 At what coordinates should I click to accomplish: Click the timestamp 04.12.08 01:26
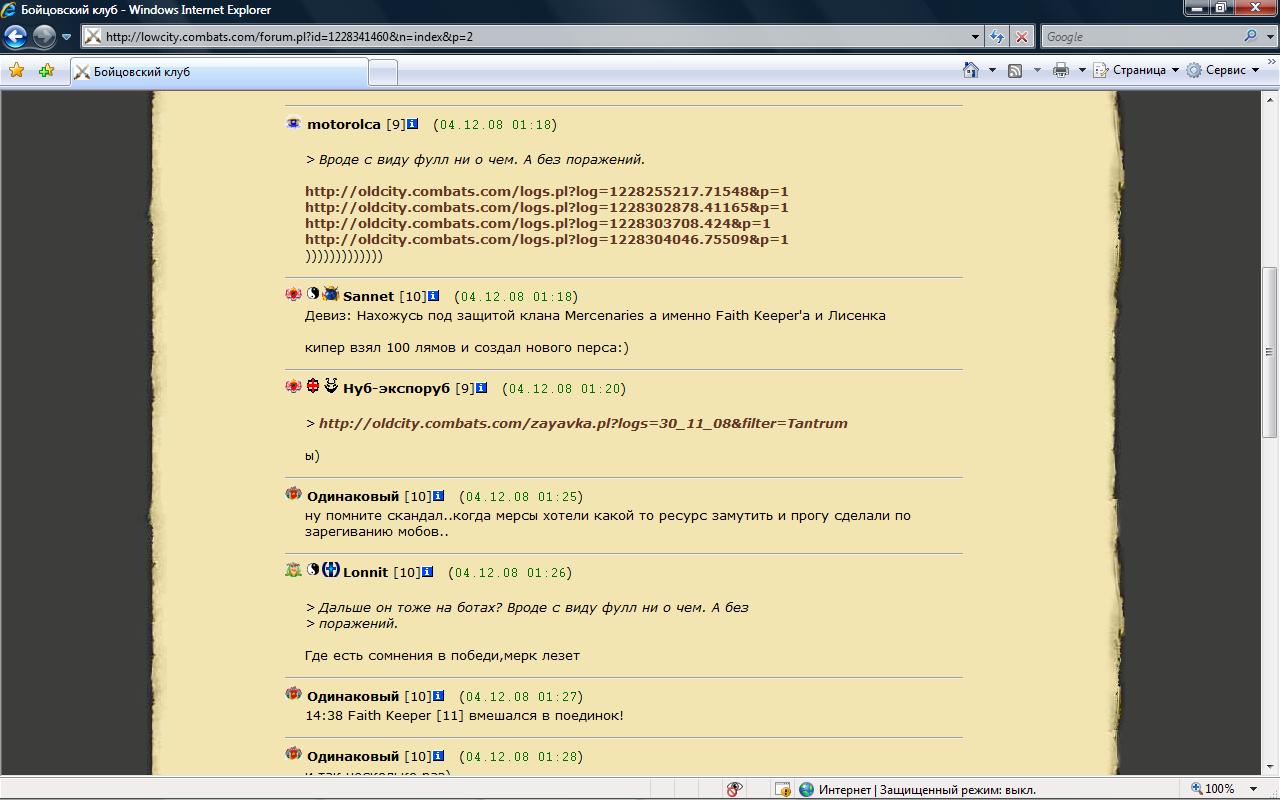pos(511,573)
